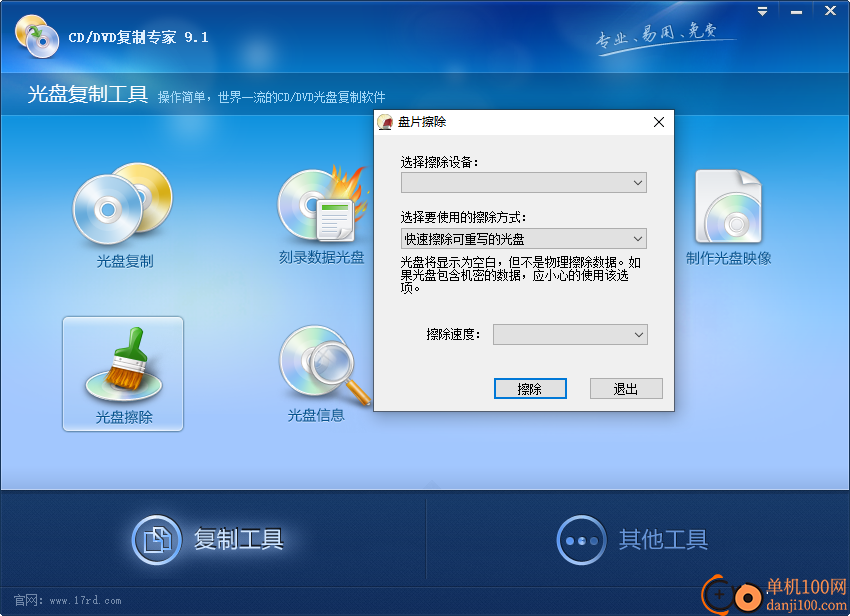The height and width of the screenshot is (616, 850).
Task: Open the 快速擦除可重写的光盘 method dropdown
Action: [524, 239]
